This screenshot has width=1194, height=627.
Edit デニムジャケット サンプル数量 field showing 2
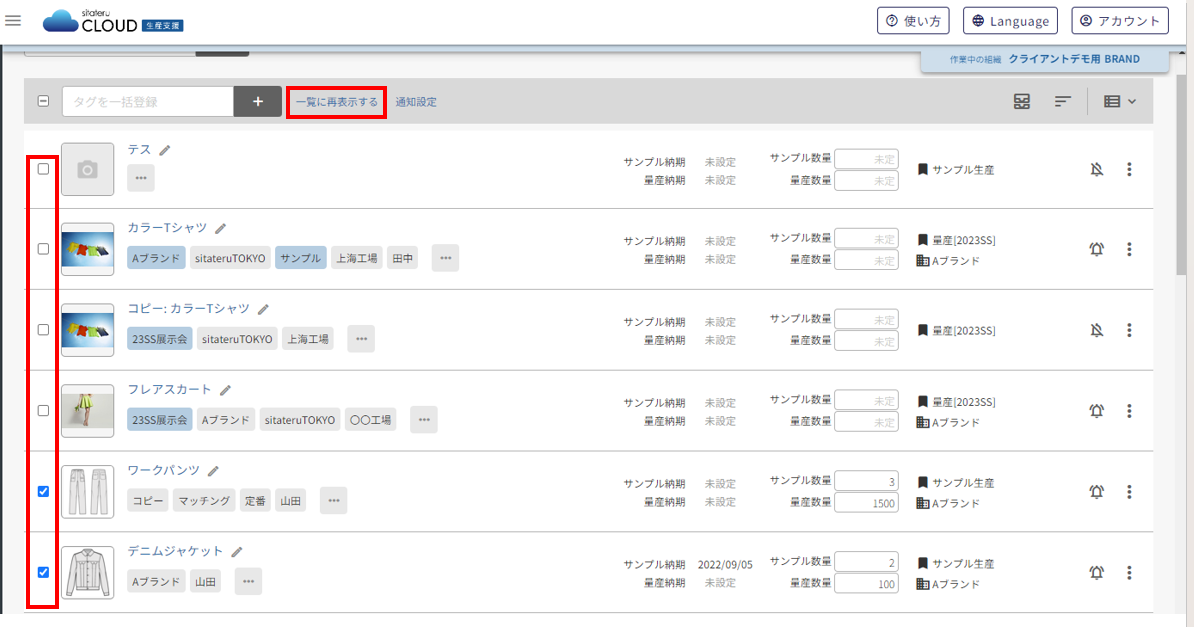867,562
